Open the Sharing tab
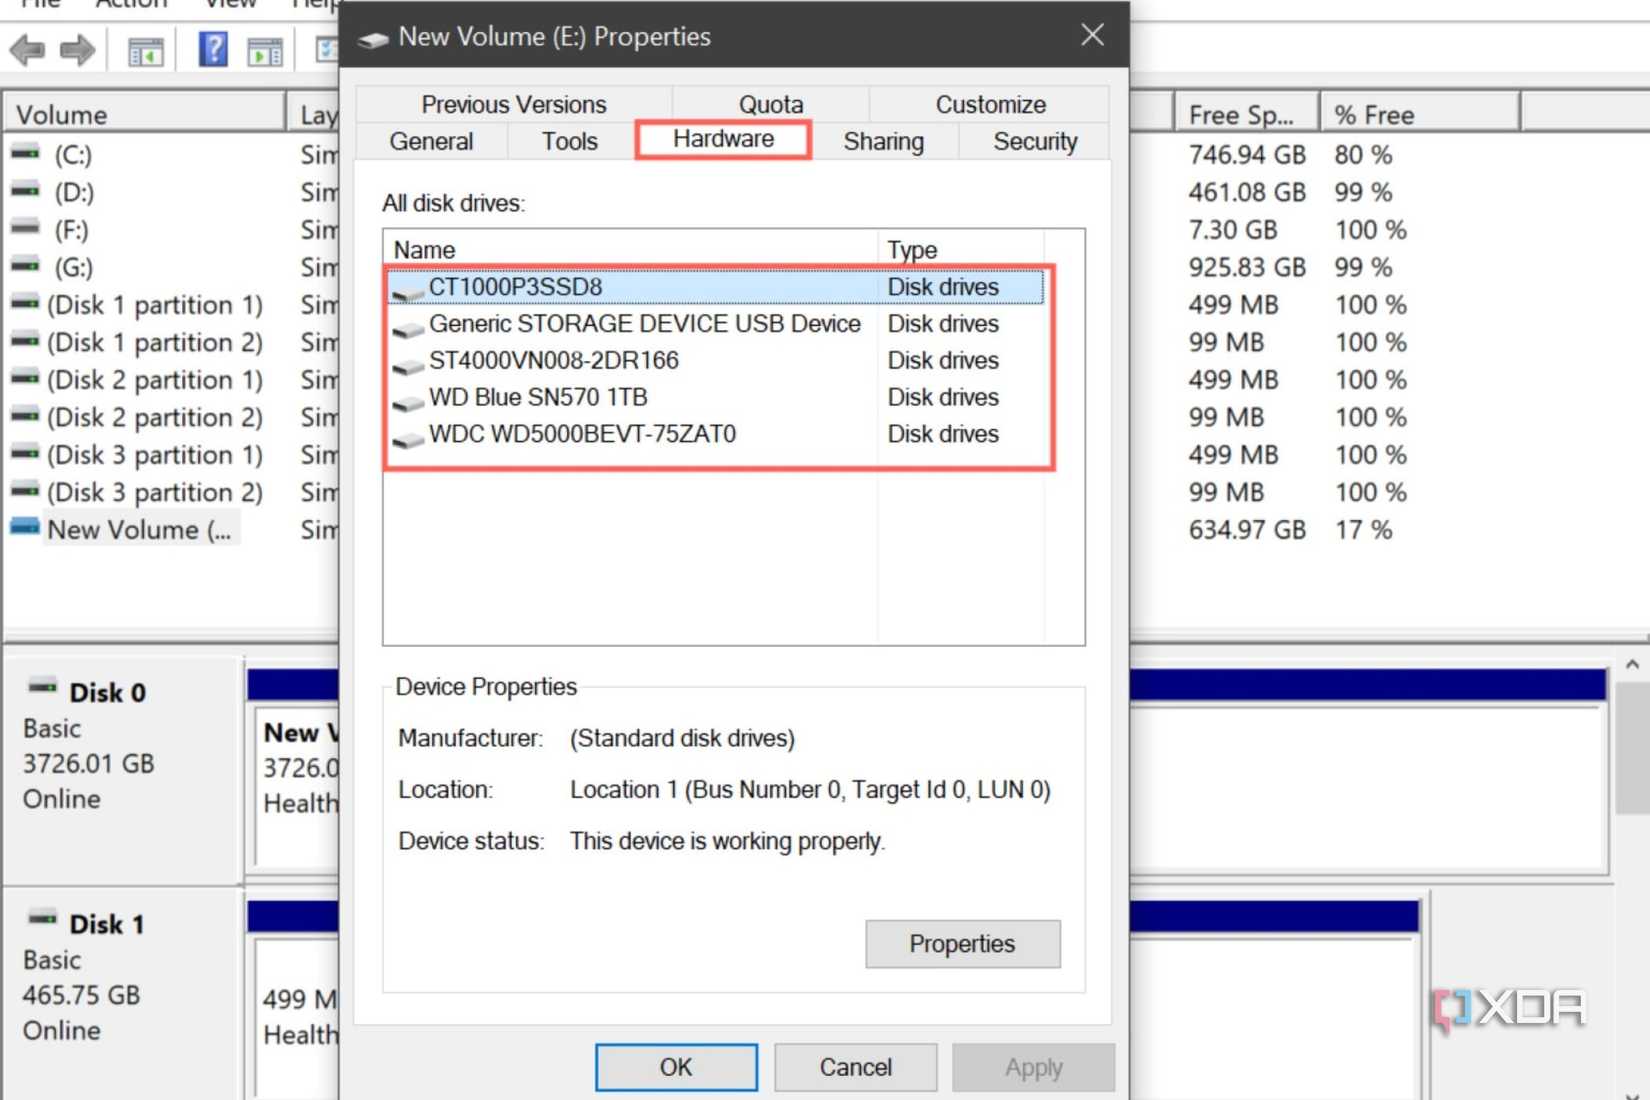The width and height of the screenshot is (1650, 1100). [883, 141]
